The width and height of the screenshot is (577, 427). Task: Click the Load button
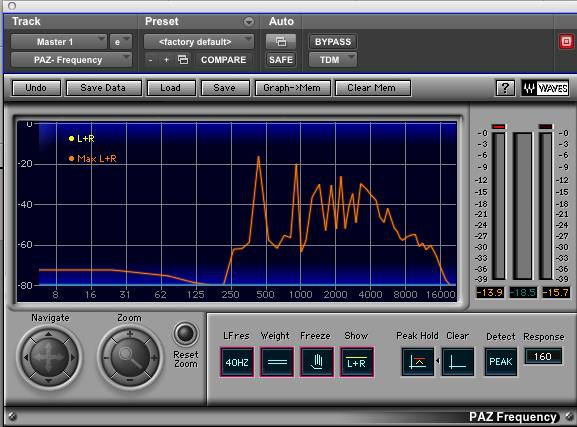171,88
